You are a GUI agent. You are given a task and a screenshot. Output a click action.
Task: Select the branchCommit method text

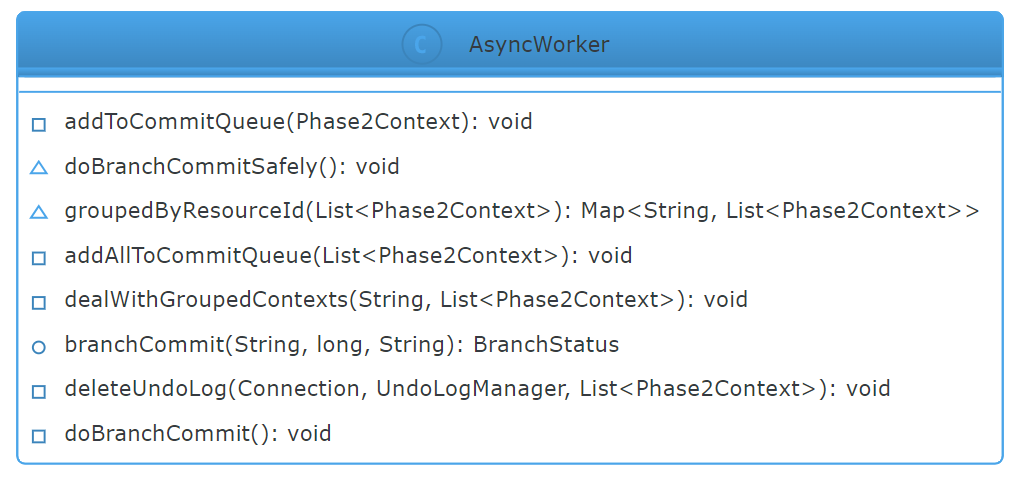[342, 345]
